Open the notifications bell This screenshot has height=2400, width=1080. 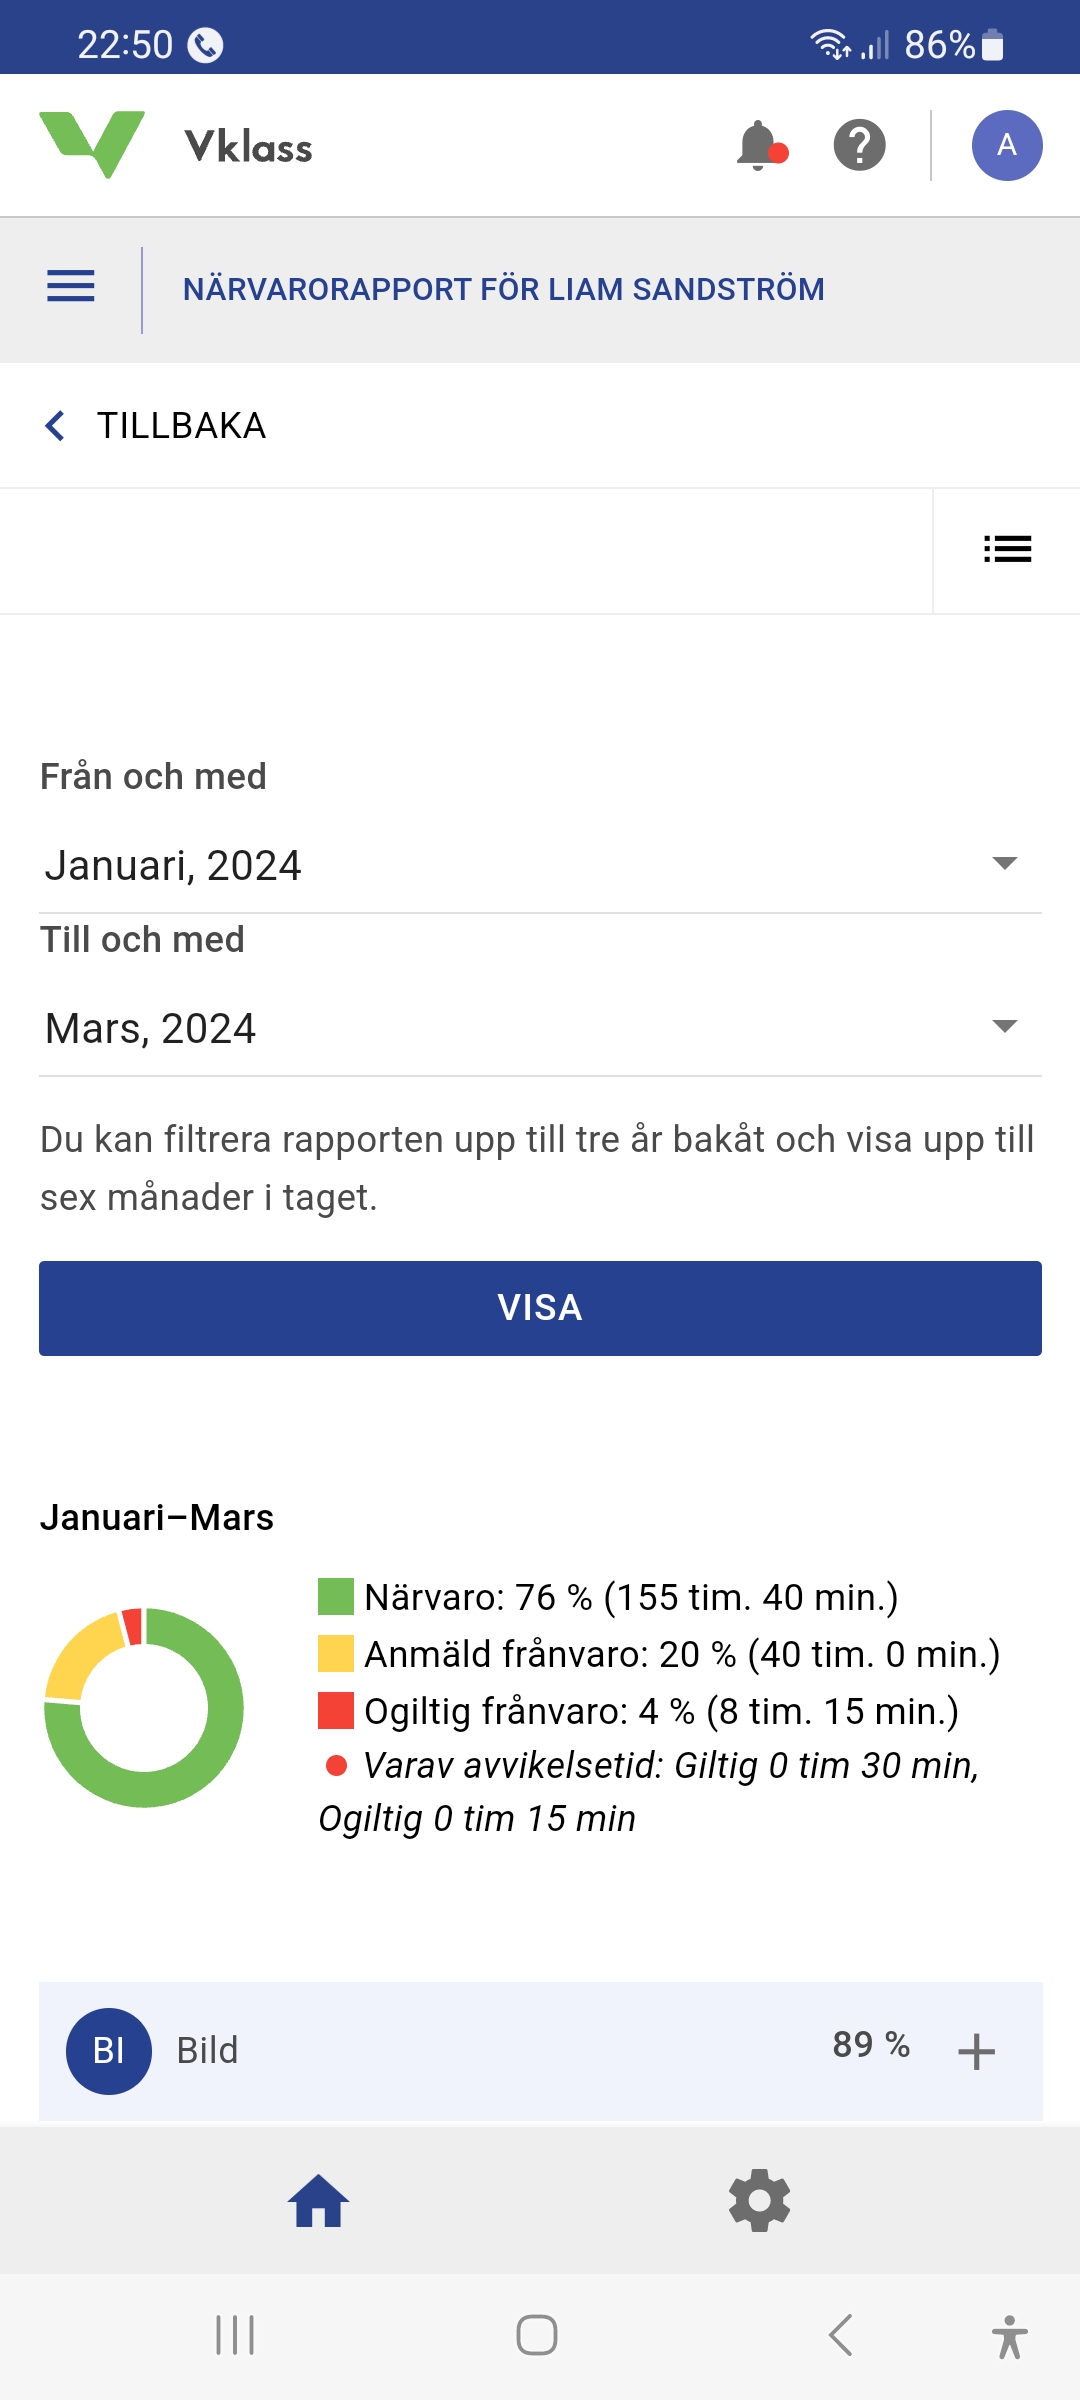click(x=760, y=146)
